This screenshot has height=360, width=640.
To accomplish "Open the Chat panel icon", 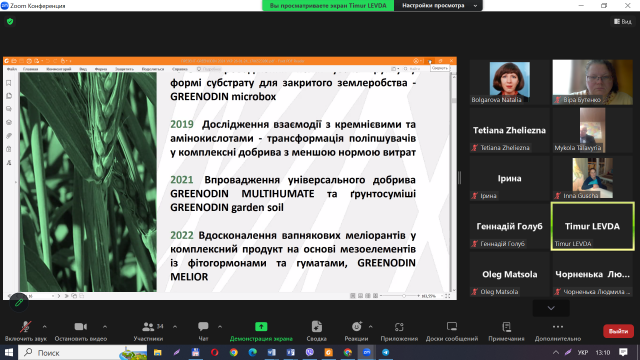I will coord(203,327).
